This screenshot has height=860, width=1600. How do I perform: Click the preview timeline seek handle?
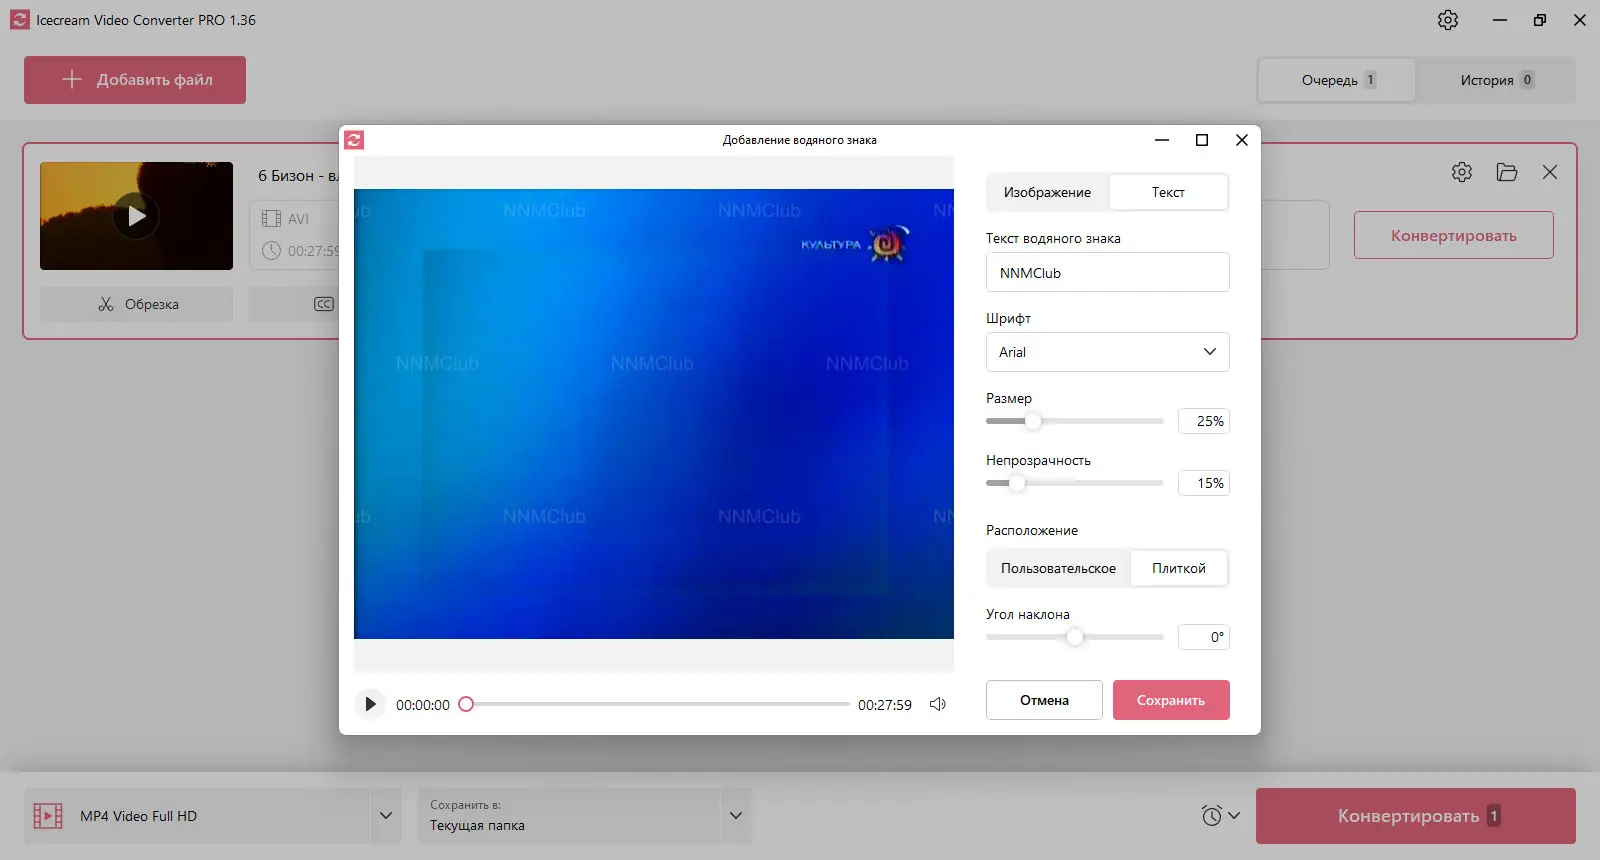(x=466, y=704)
